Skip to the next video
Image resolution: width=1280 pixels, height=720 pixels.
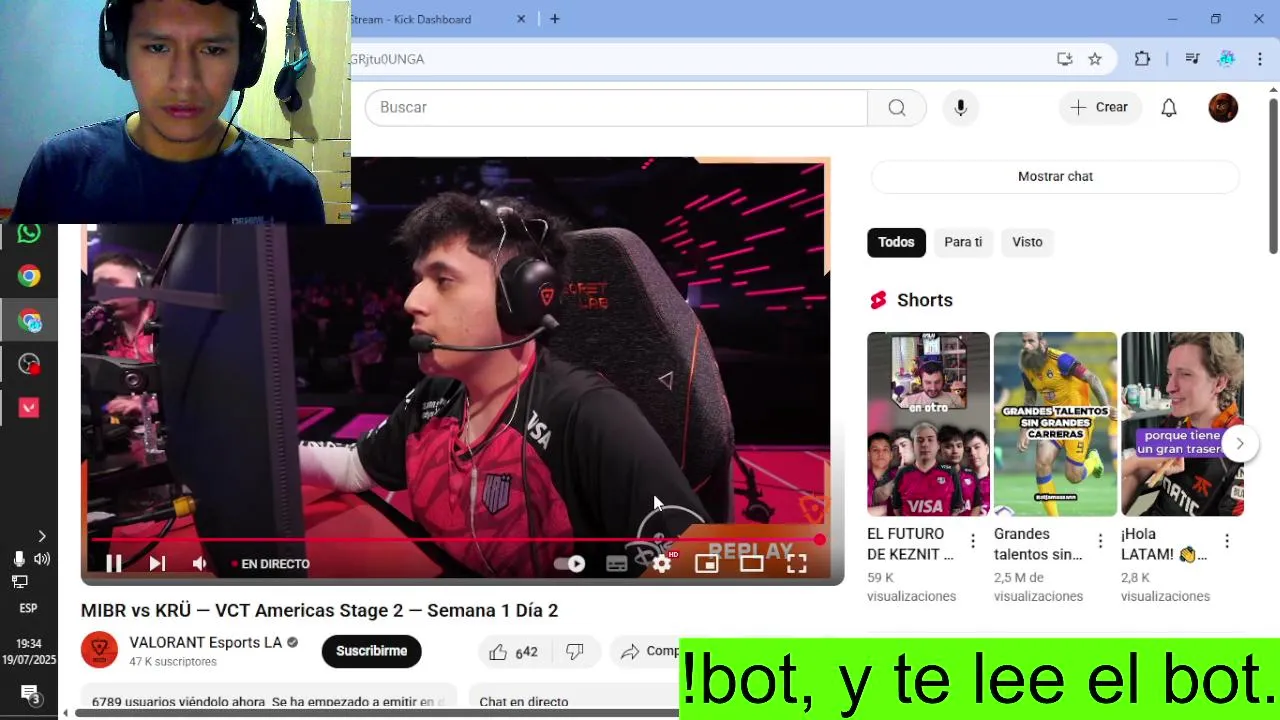[x=157, y=564]
